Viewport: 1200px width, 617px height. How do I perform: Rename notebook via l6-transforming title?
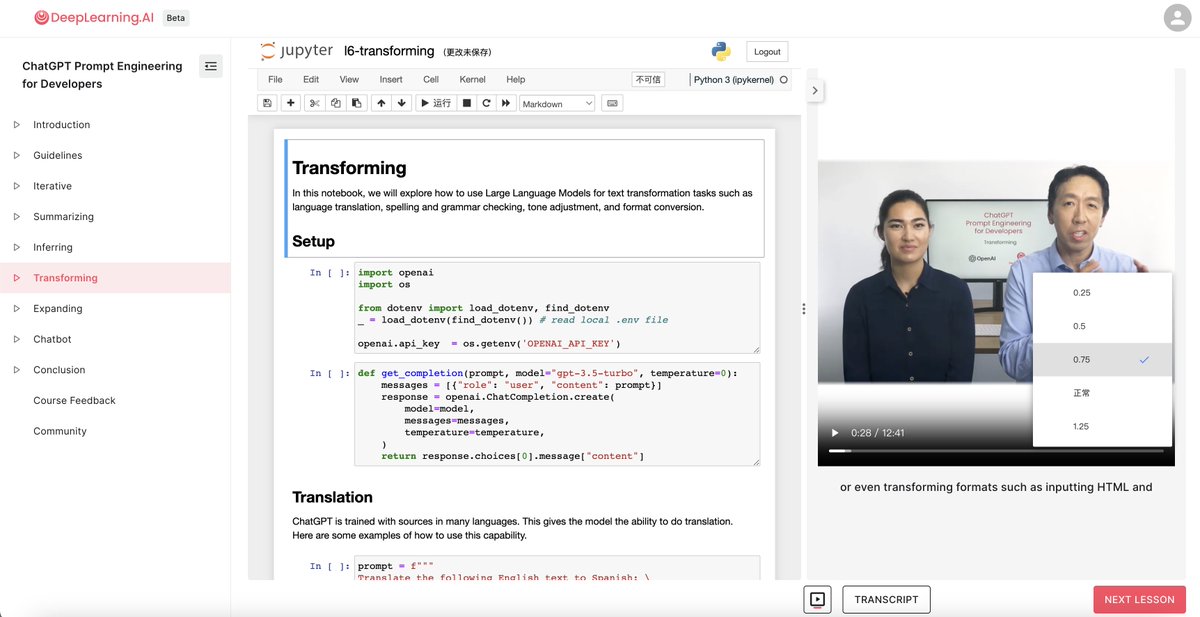point(389,51)
